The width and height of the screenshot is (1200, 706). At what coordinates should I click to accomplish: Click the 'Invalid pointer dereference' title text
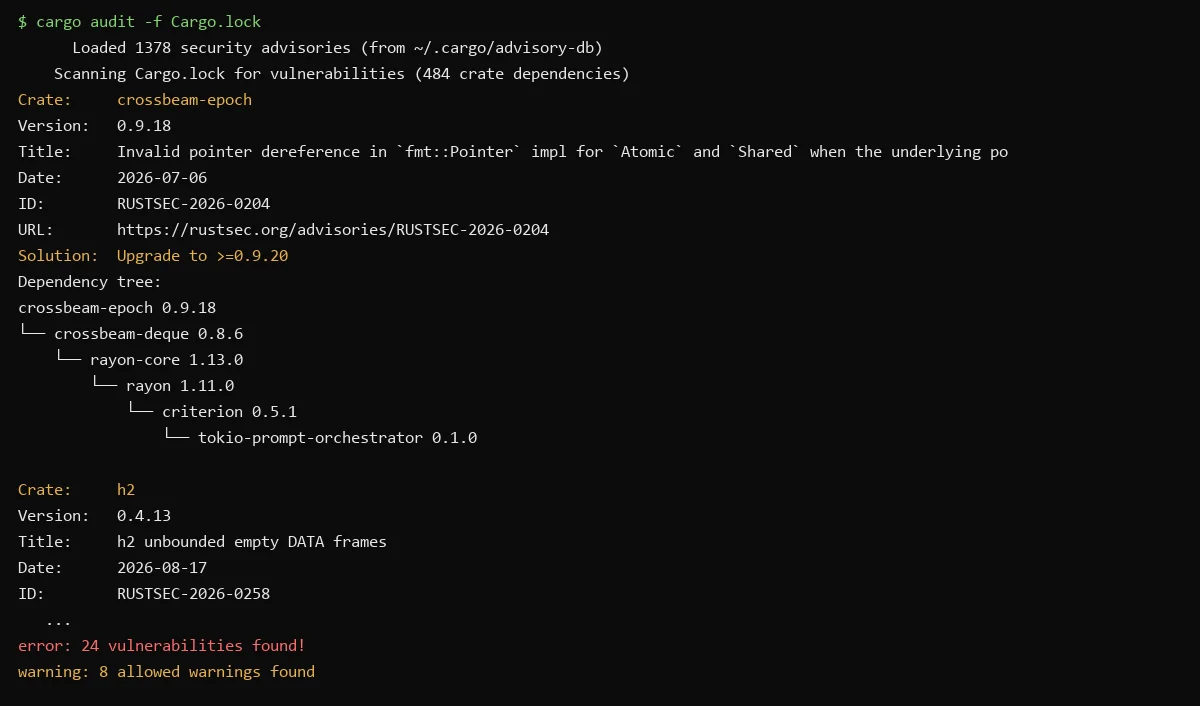pyautogui.click(x=562, y=152)
